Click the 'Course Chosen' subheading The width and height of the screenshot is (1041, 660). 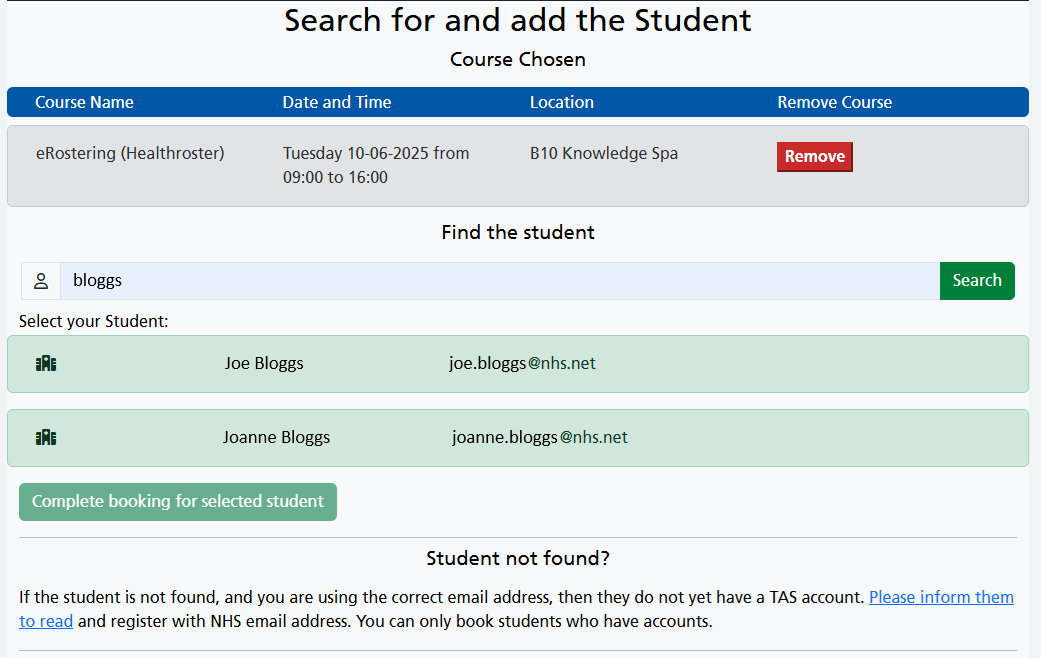517,59
